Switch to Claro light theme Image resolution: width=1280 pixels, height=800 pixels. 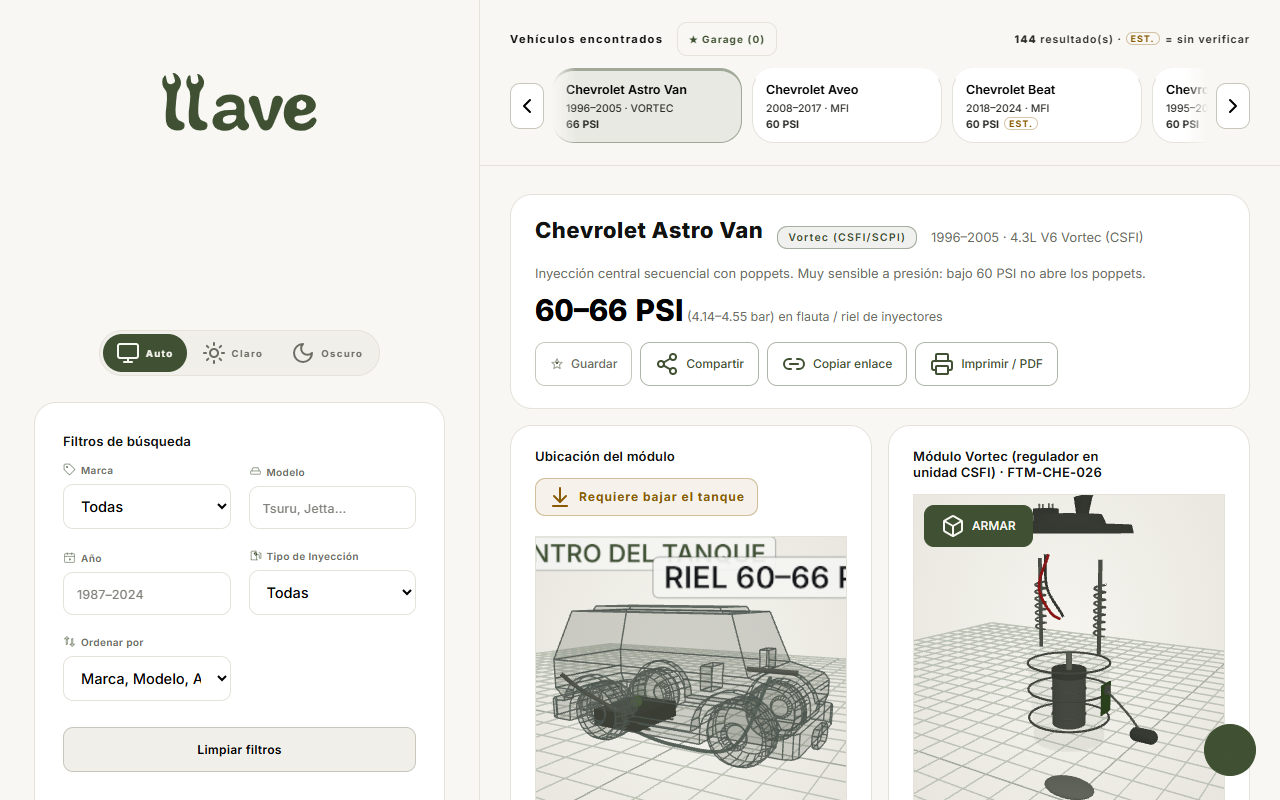tap(233, 353)
